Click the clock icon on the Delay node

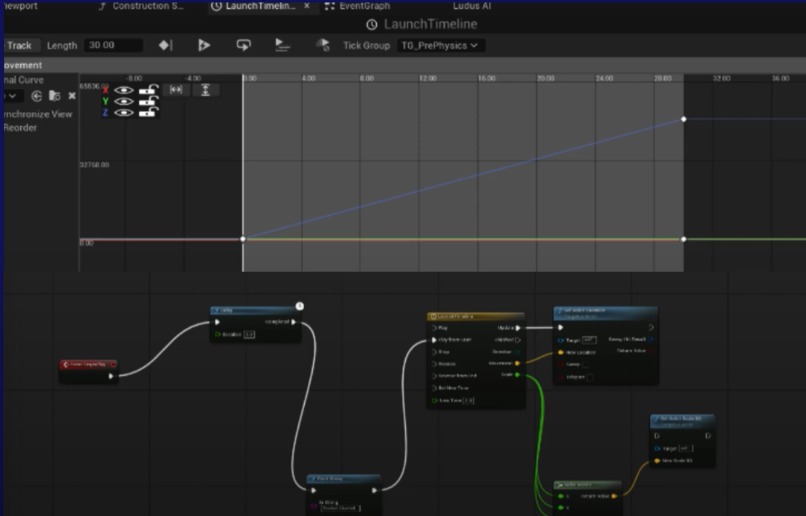point(299,306)
